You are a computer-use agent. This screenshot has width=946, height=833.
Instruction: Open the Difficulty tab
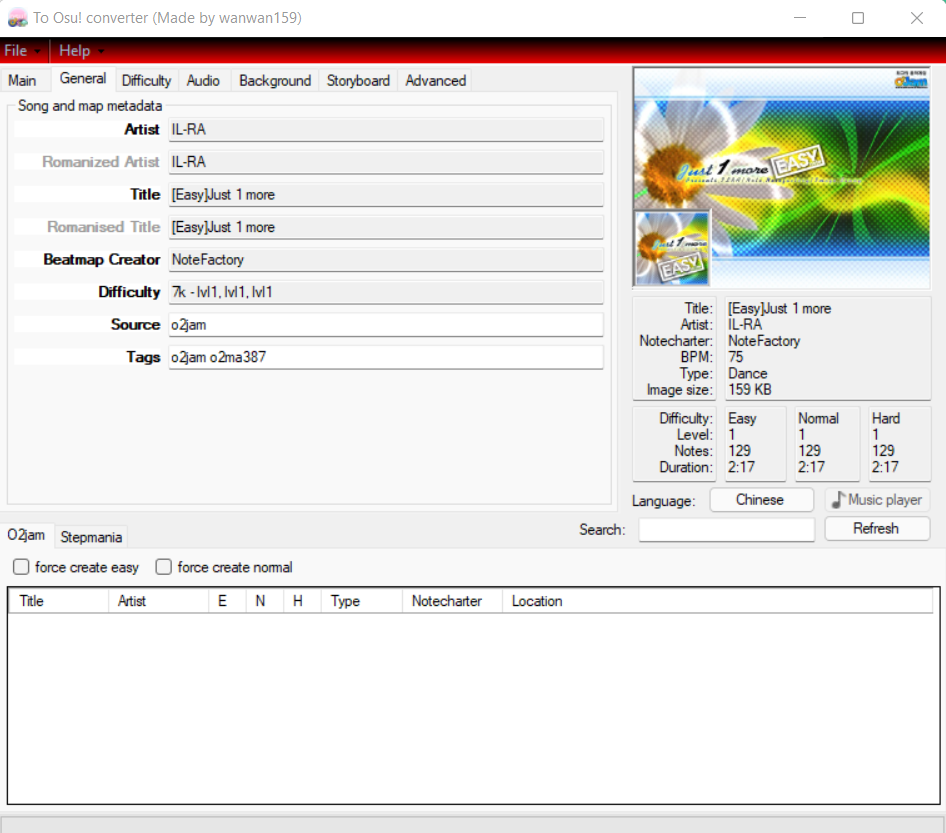coord(146,81)
